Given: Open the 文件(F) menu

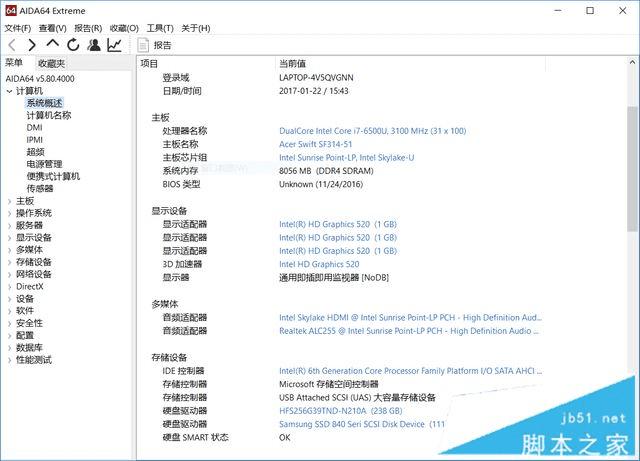Looking at the screenshot, I should pos(18,28).
